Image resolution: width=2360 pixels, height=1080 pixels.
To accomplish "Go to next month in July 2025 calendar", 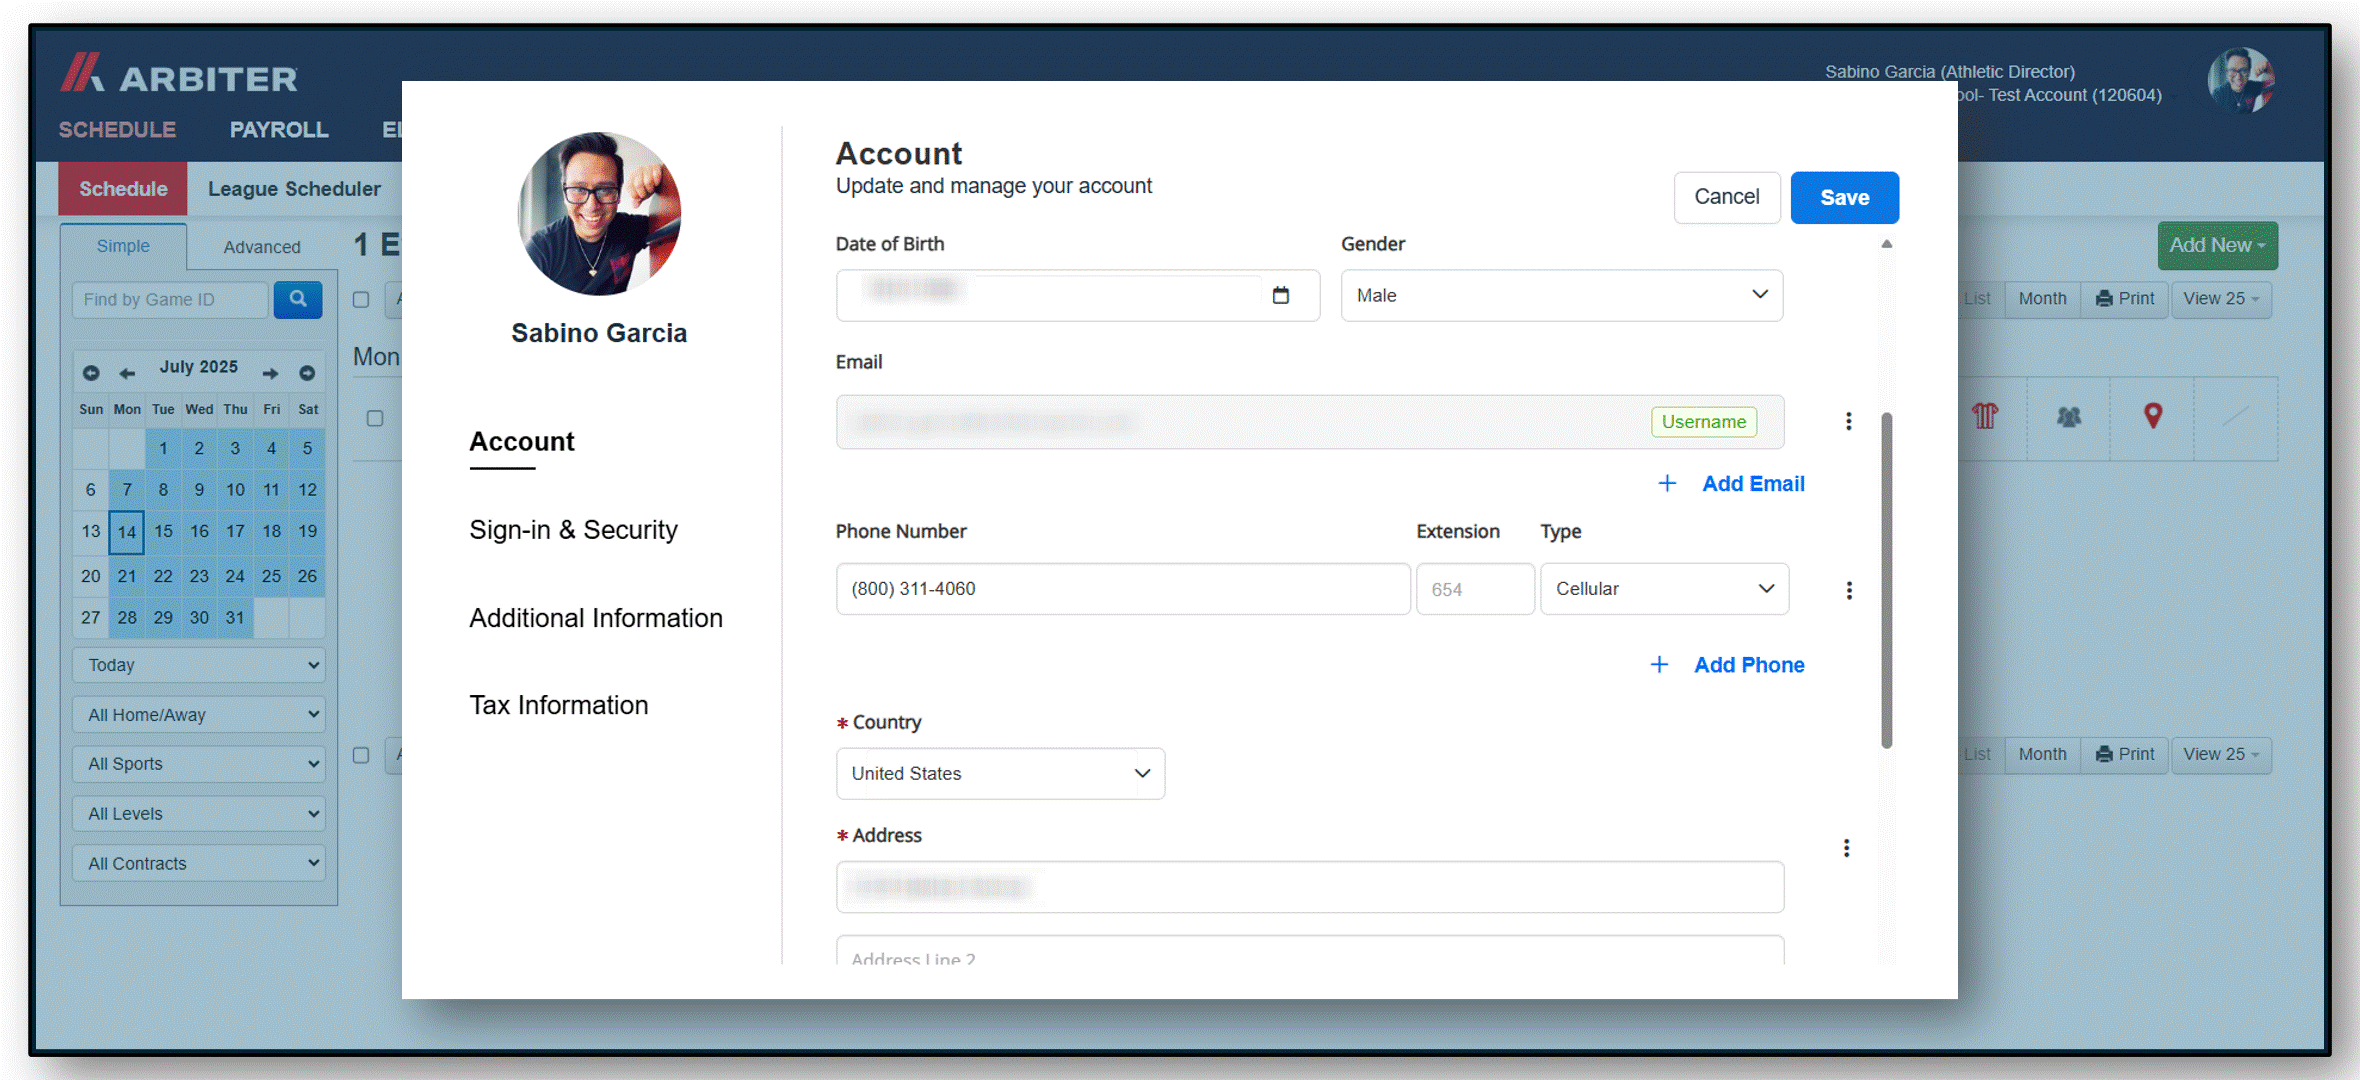I will [x=271, y=373].
